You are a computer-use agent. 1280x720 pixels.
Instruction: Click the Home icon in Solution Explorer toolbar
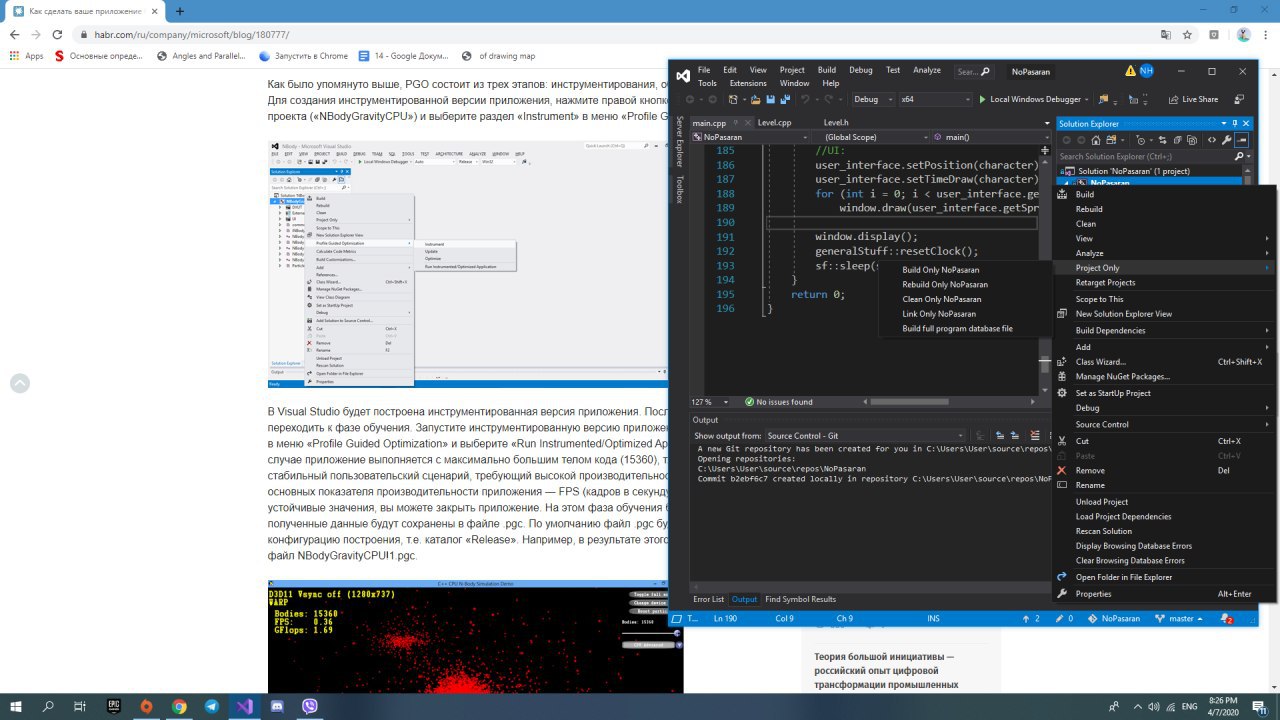coord(1095,140)
